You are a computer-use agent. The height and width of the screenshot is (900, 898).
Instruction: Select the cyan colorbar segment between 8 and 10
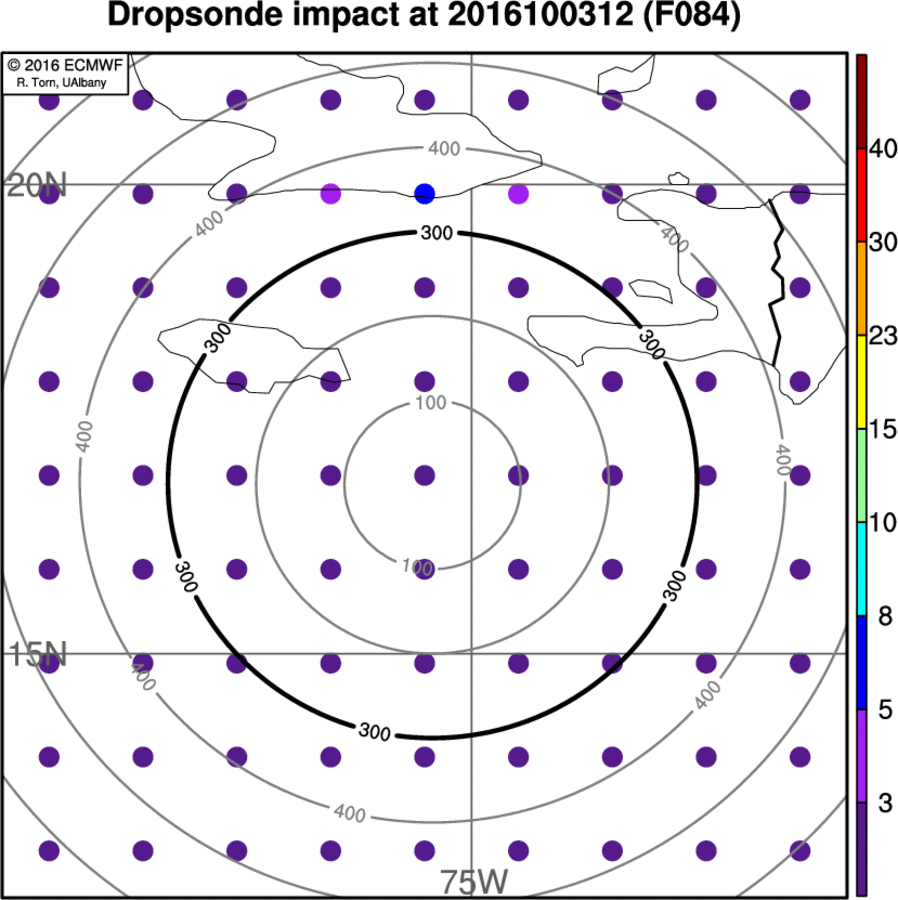pyautogui.click(x=861, y=569)
